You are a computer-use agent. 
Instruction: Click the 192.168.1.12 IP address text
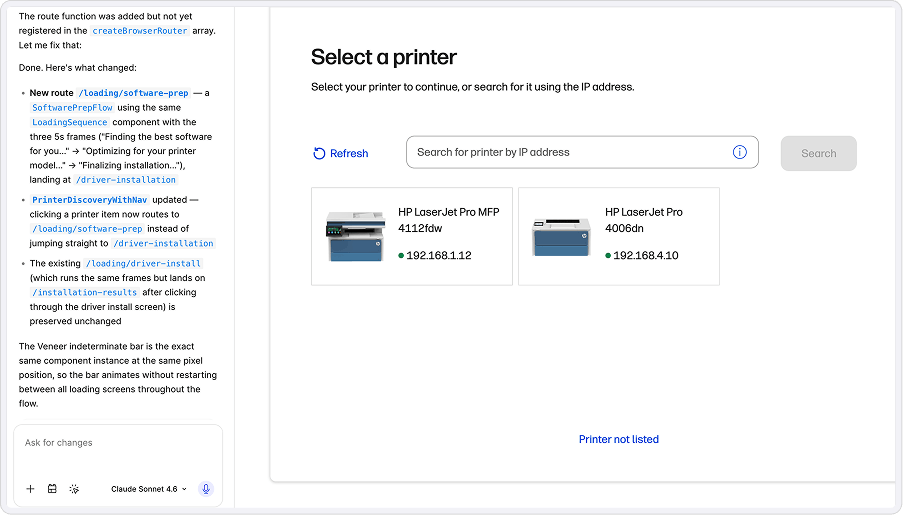pos(439,255)
